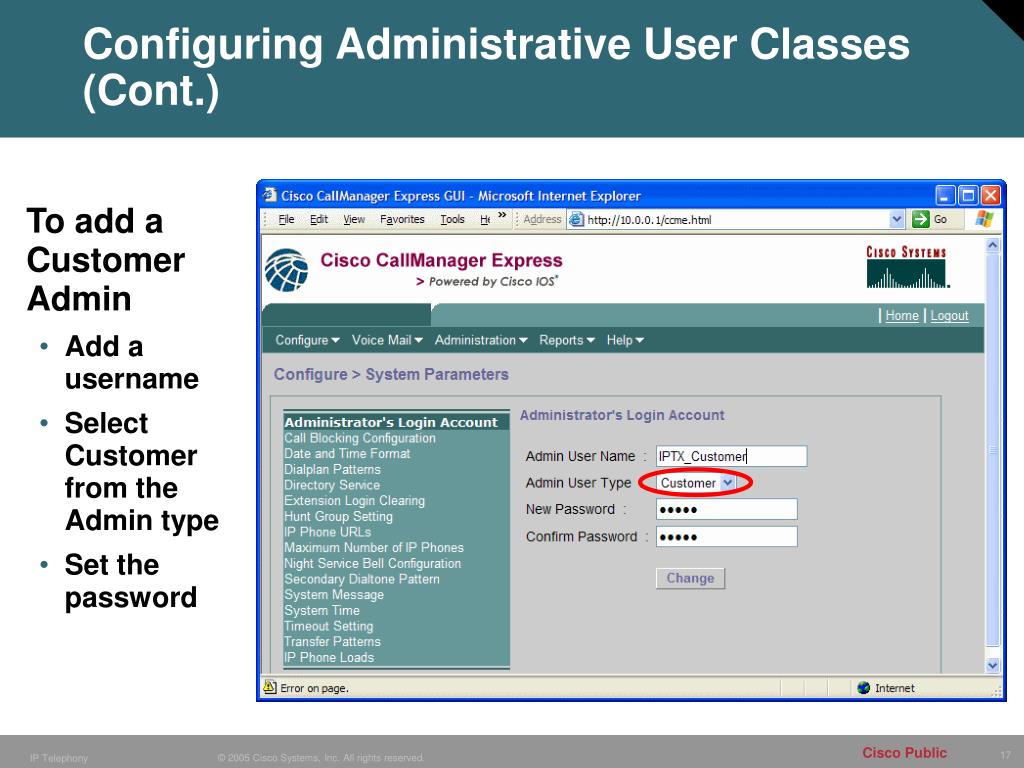This screenshot has width=1024, height=768.
Task: Open Directory Service settings
Action: point(332,485)
